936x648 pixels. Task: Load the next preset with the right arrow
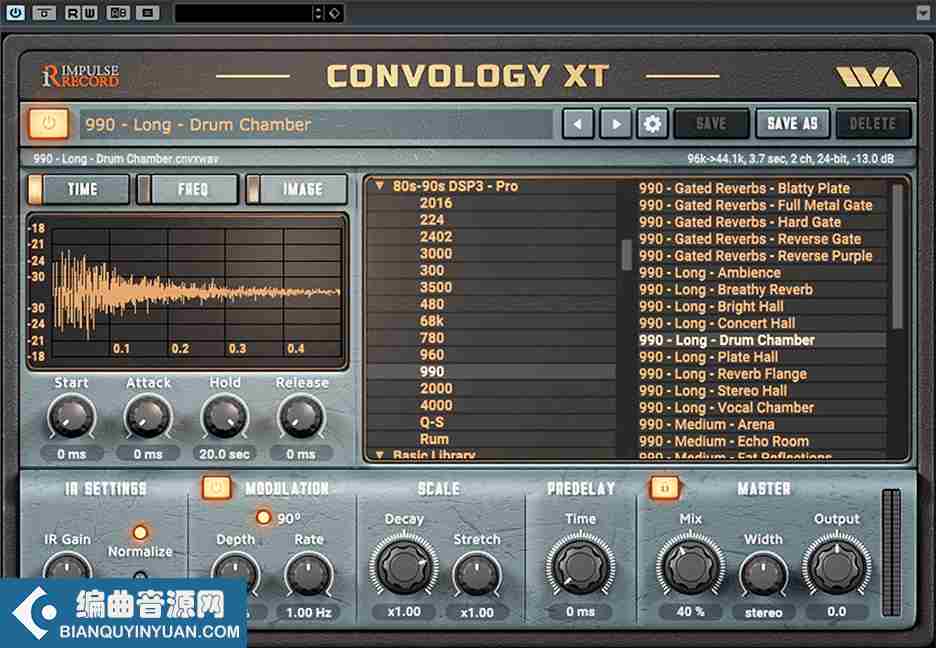pos(615,124)
